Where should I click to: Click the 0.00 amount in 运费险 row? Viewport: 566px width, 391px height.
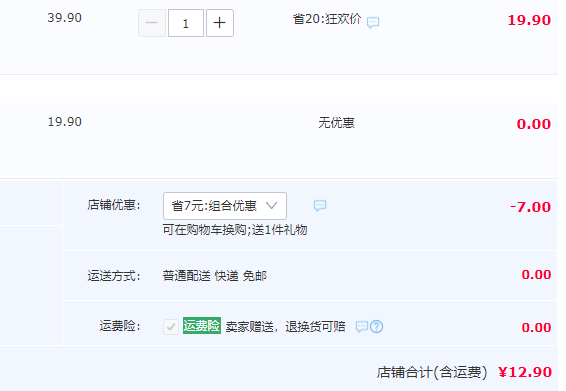coord(536,328)
